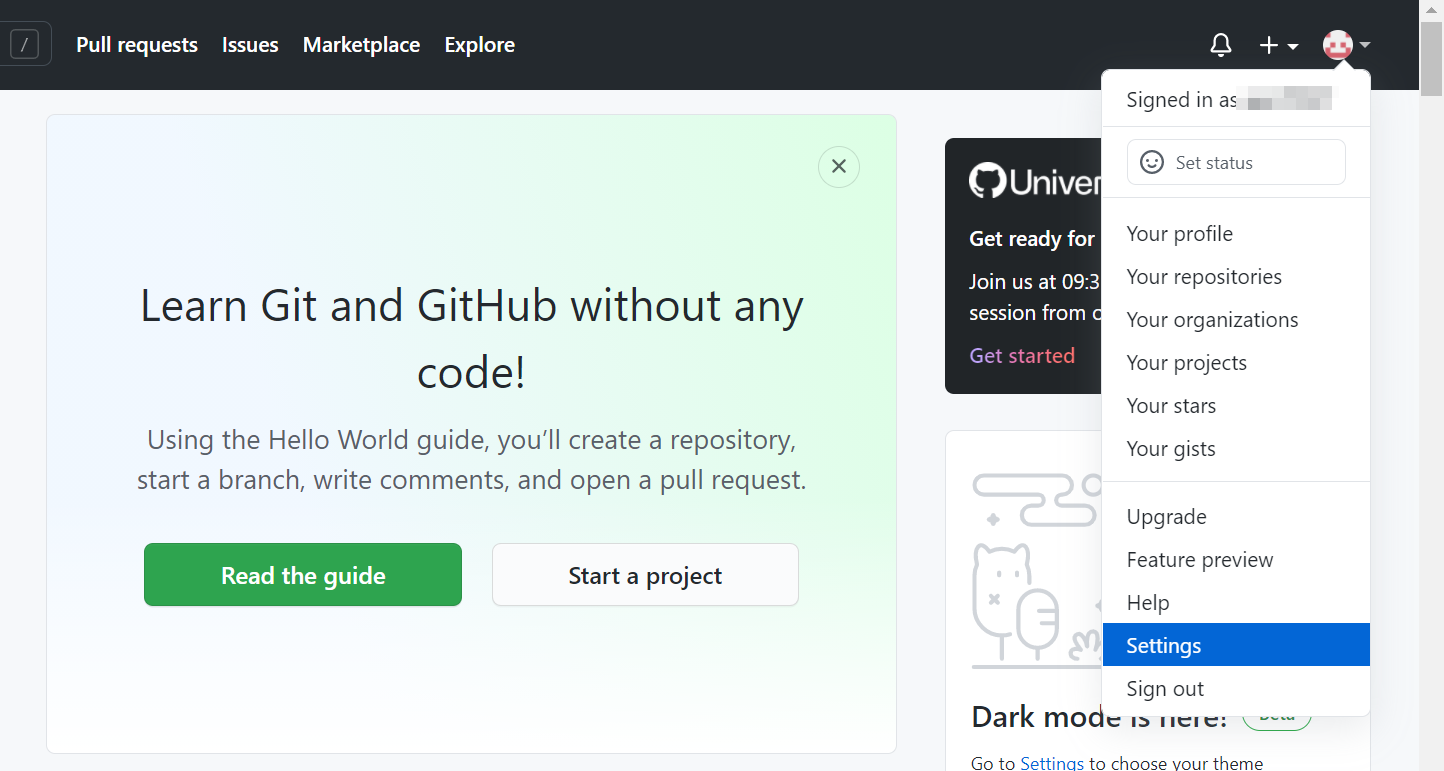Go to Marketplace in top navigation
This screenshot has width=1444, height=771.
click(361, 45)
